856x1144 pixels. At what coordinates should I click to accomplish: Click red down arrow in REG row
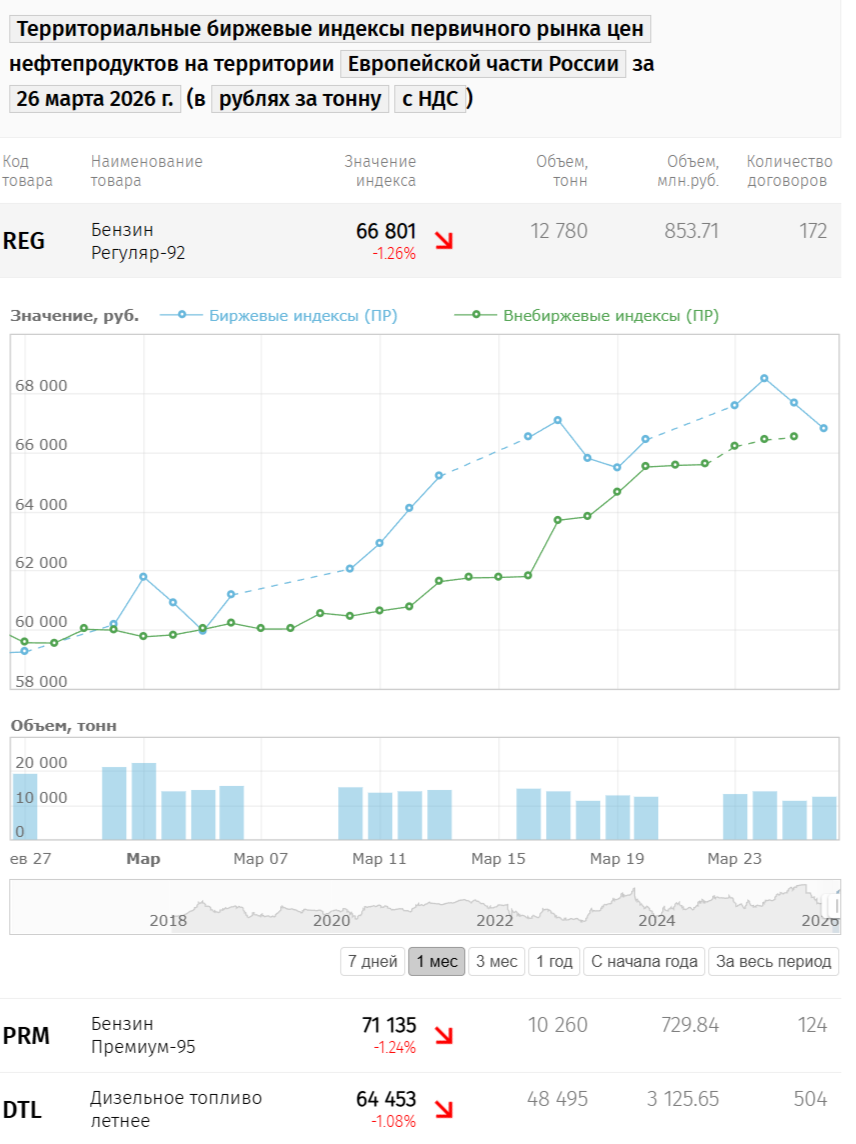pyautogui.click(x=443, y=240)
